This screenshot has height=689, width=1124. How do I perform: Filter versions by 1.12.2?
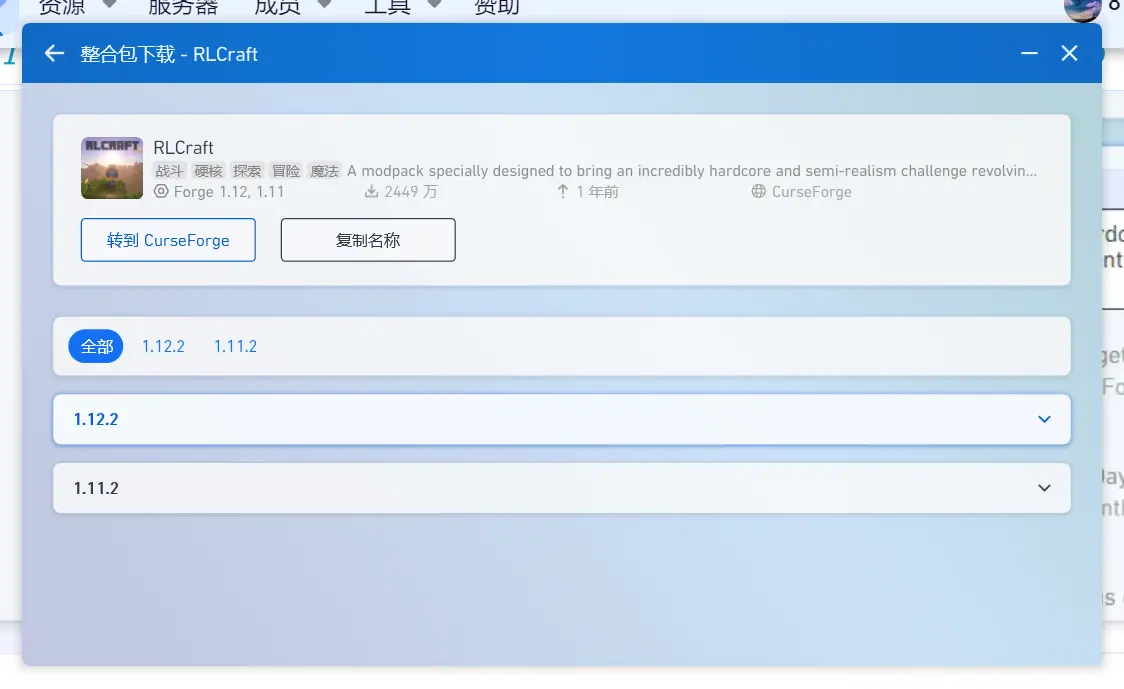[163, 346]
